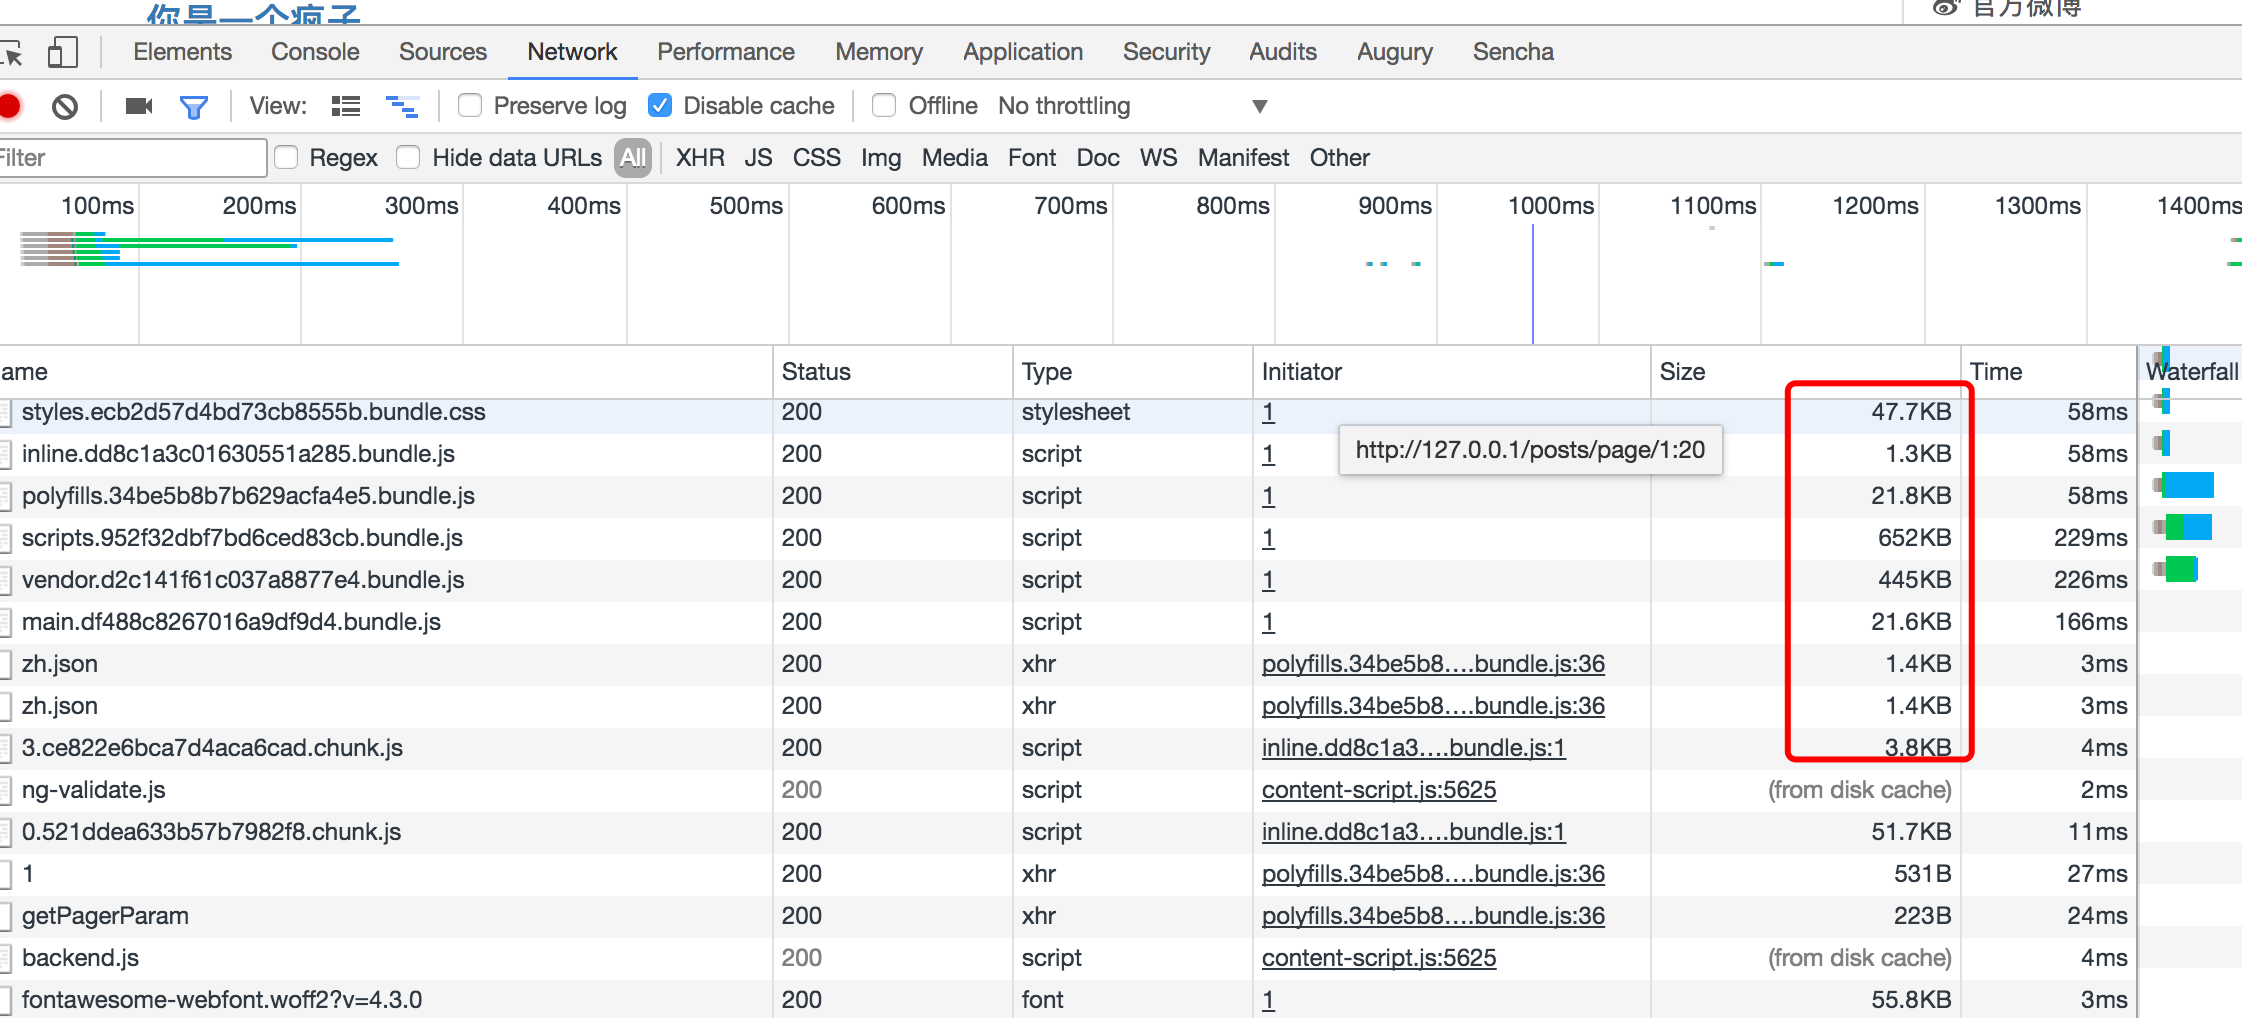Filter requests by Doc
This screenshot has width=2242, height=1018.
pyautogui.click(x=1098, y=158)
